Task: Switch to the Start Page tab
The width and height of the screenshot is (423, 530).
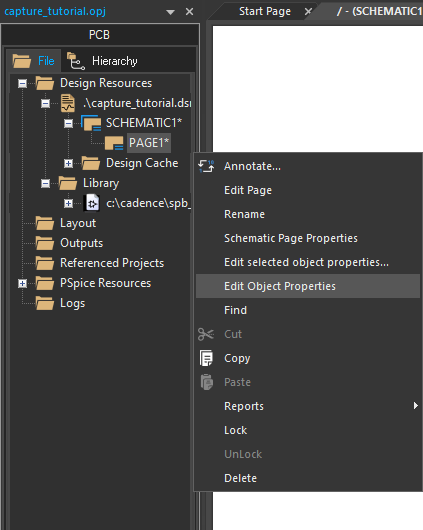Action: point(265,11)
